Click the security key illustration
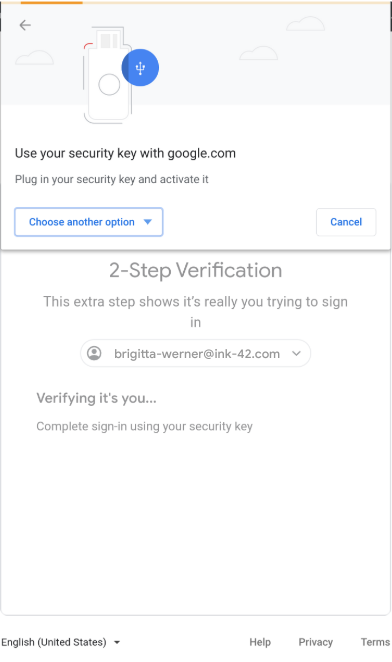Image resolution: width=392 pixels, height=662 pixels. coord(109,75)
